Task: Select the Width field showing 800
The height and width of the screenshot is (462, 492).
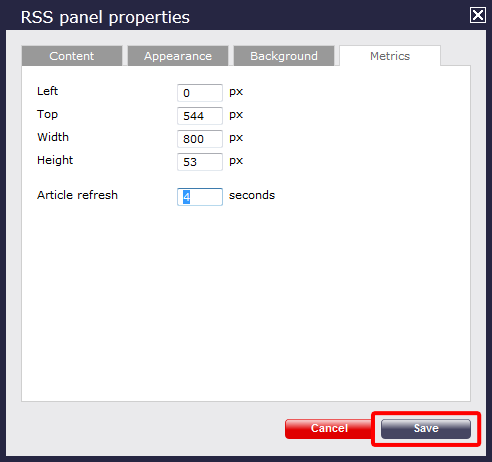Action: click(x=200, y=139)
